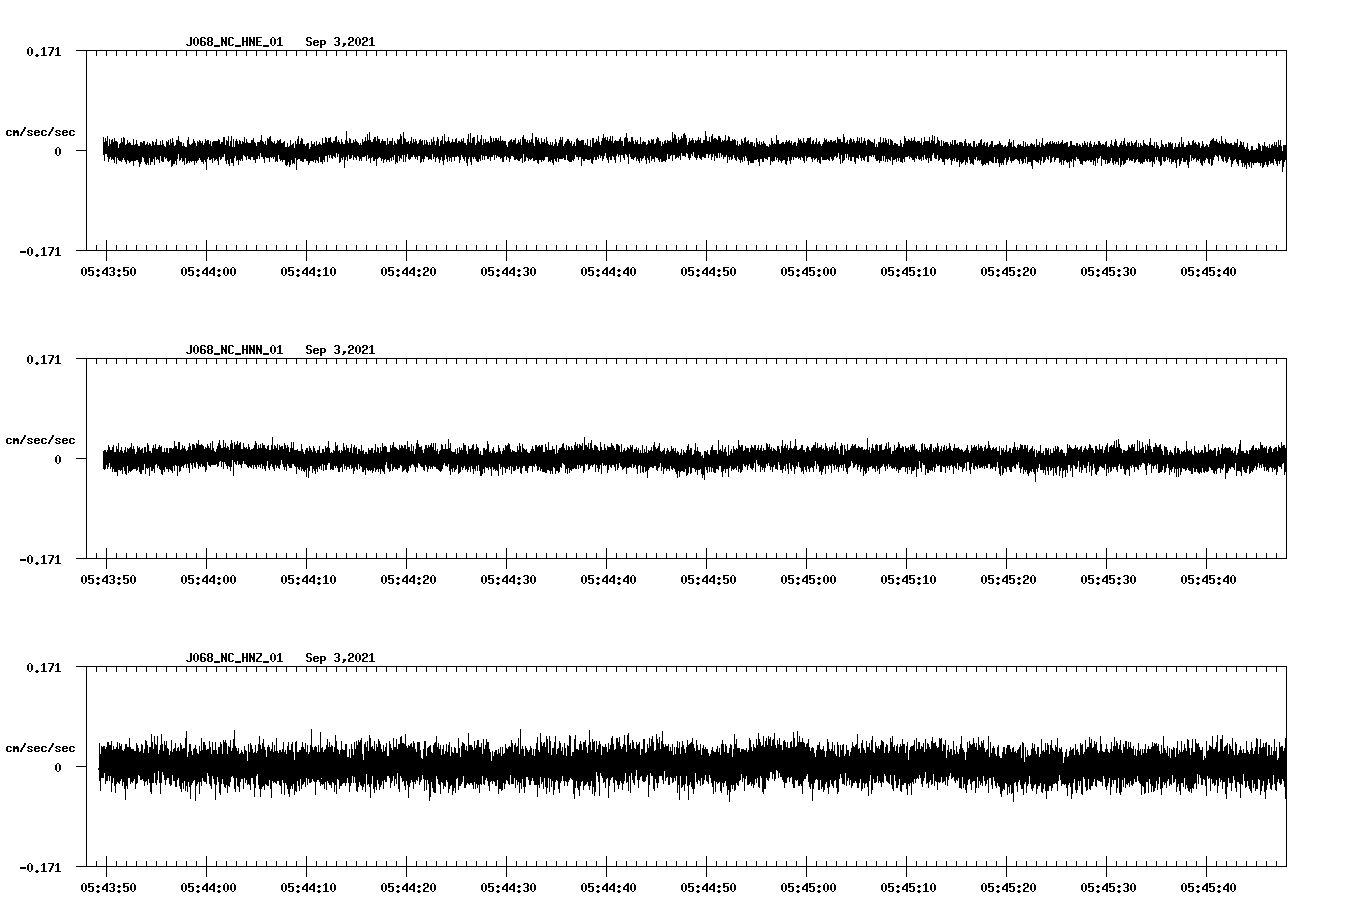
Task: Click the zero axis label on HNN plot
Action: pyautogui.click(x=58, y=460)
